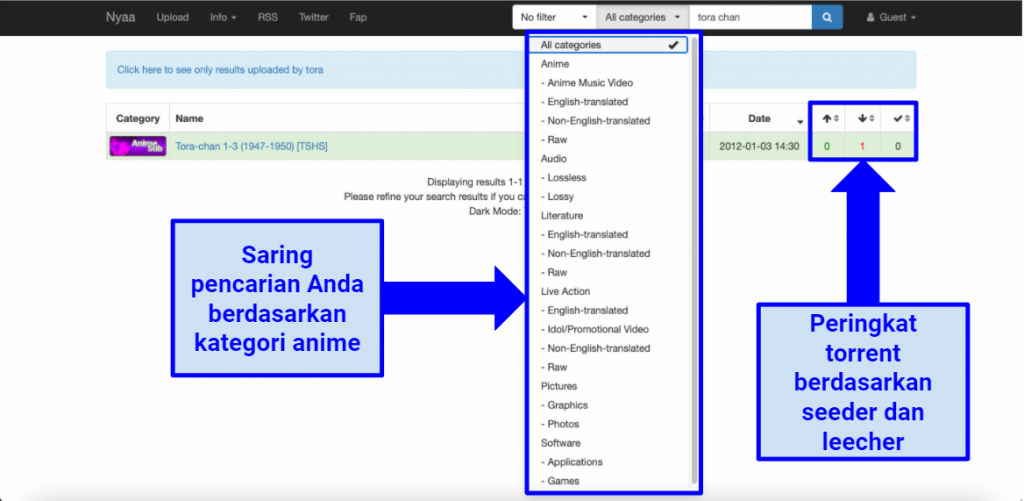Viewport: 1024px width, 501px height.
Task: Select the checked All categories option
Action: [x=610, y=45]
